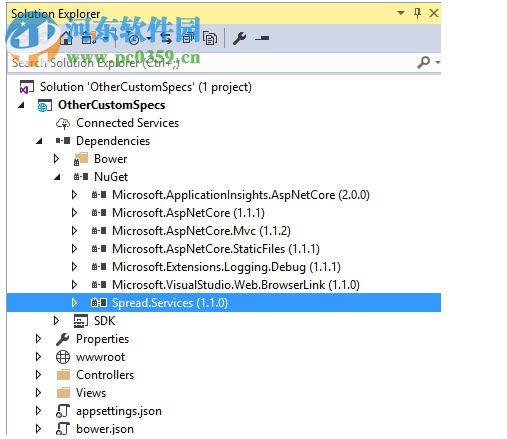Expand the appsettings.json file node

pos(38,411)
